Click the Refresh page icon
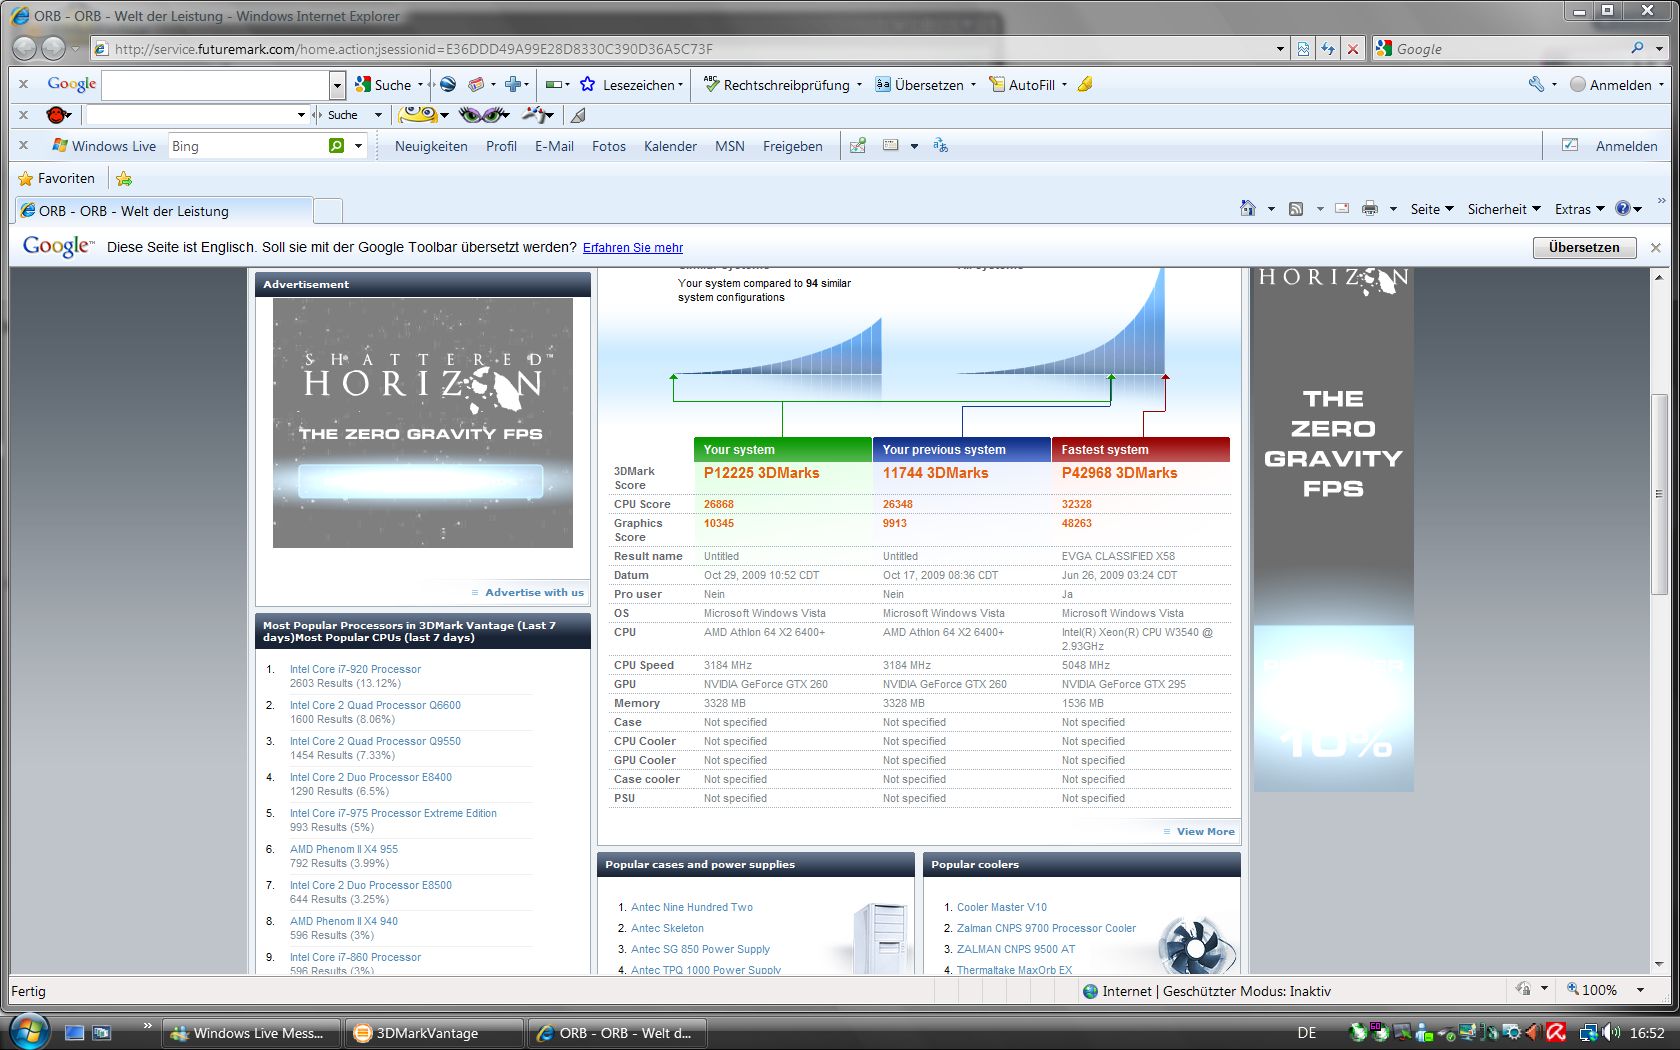Screen dimensions: 1680x1050 (1328, 48)
